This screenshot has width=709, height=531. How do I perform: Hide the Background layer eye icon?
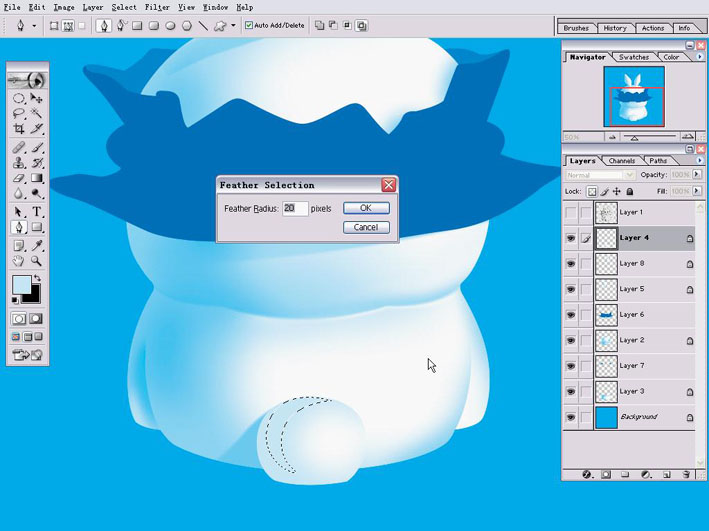pos(571,417)
